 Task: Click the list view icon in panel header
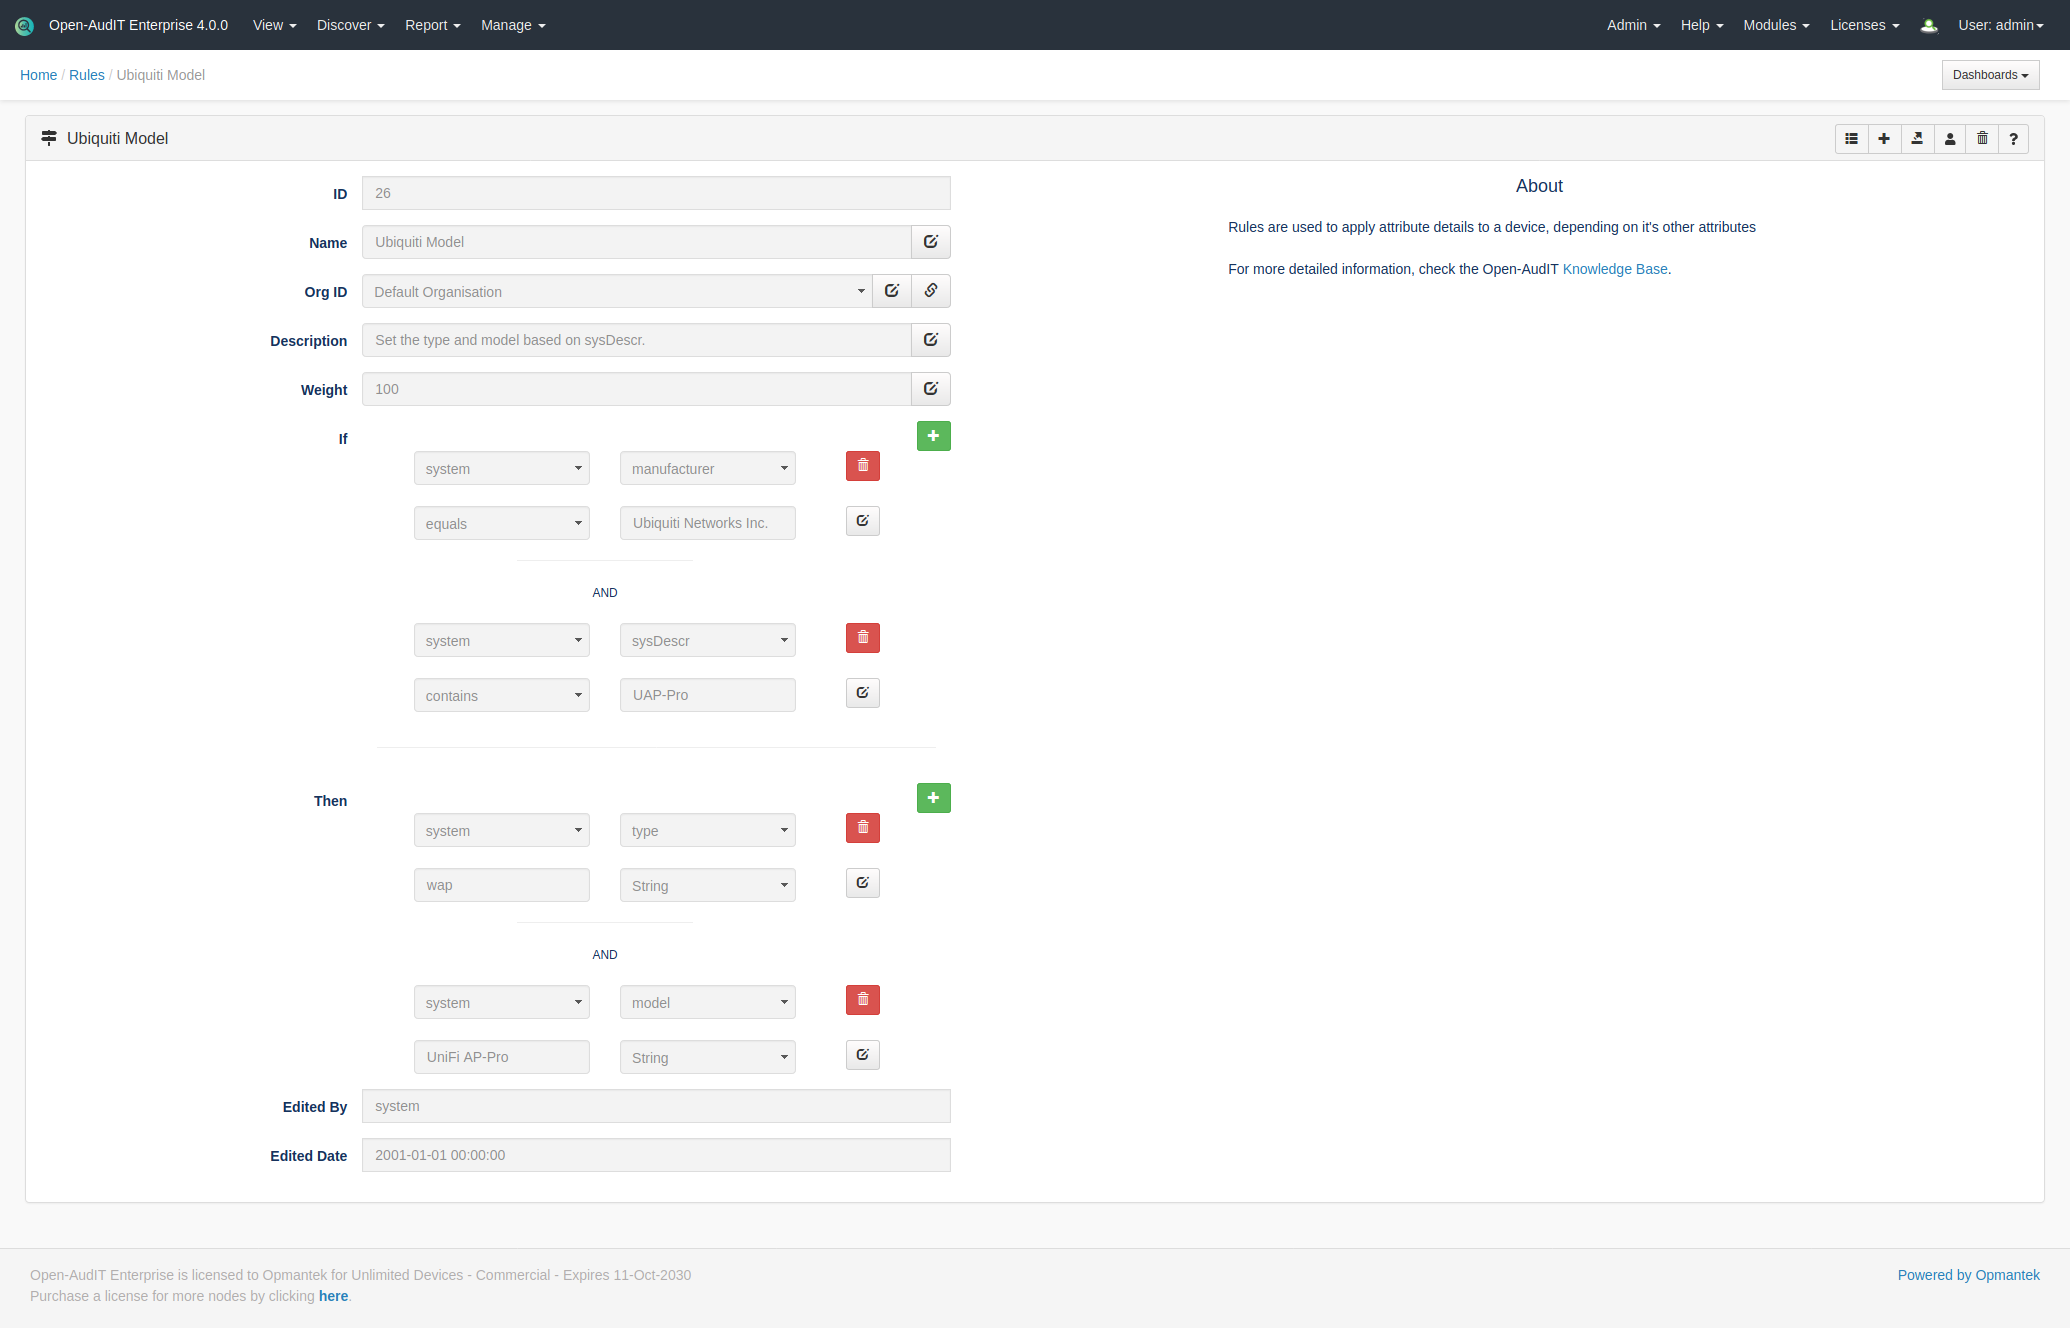pyautogui.click(x=1851, y=139)
